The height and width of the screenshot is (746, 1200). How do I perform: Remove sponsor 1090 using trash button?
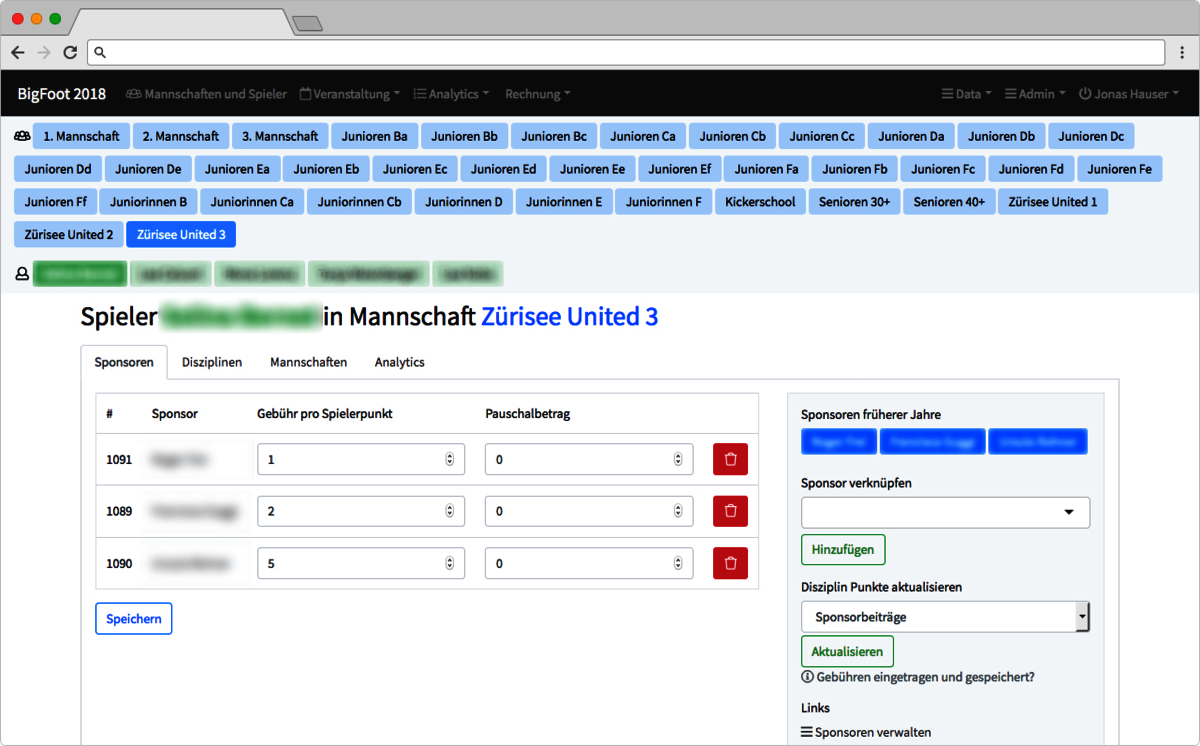coord(730,563)
